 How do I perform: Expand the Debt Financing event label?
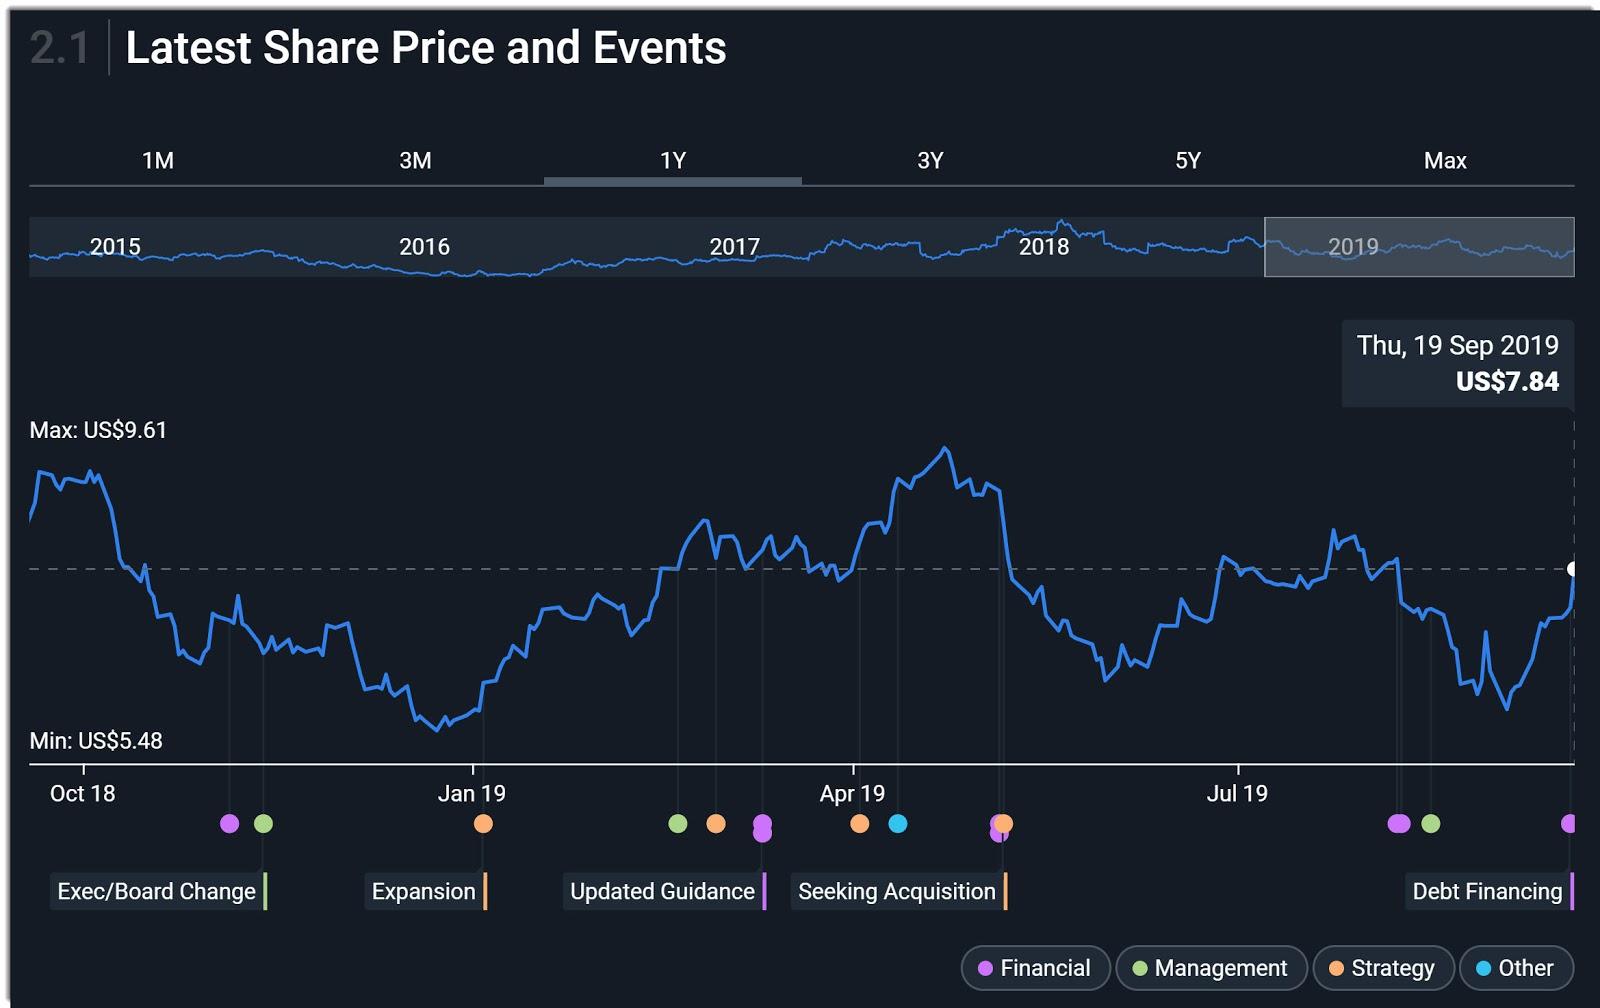pos(1487,892)
